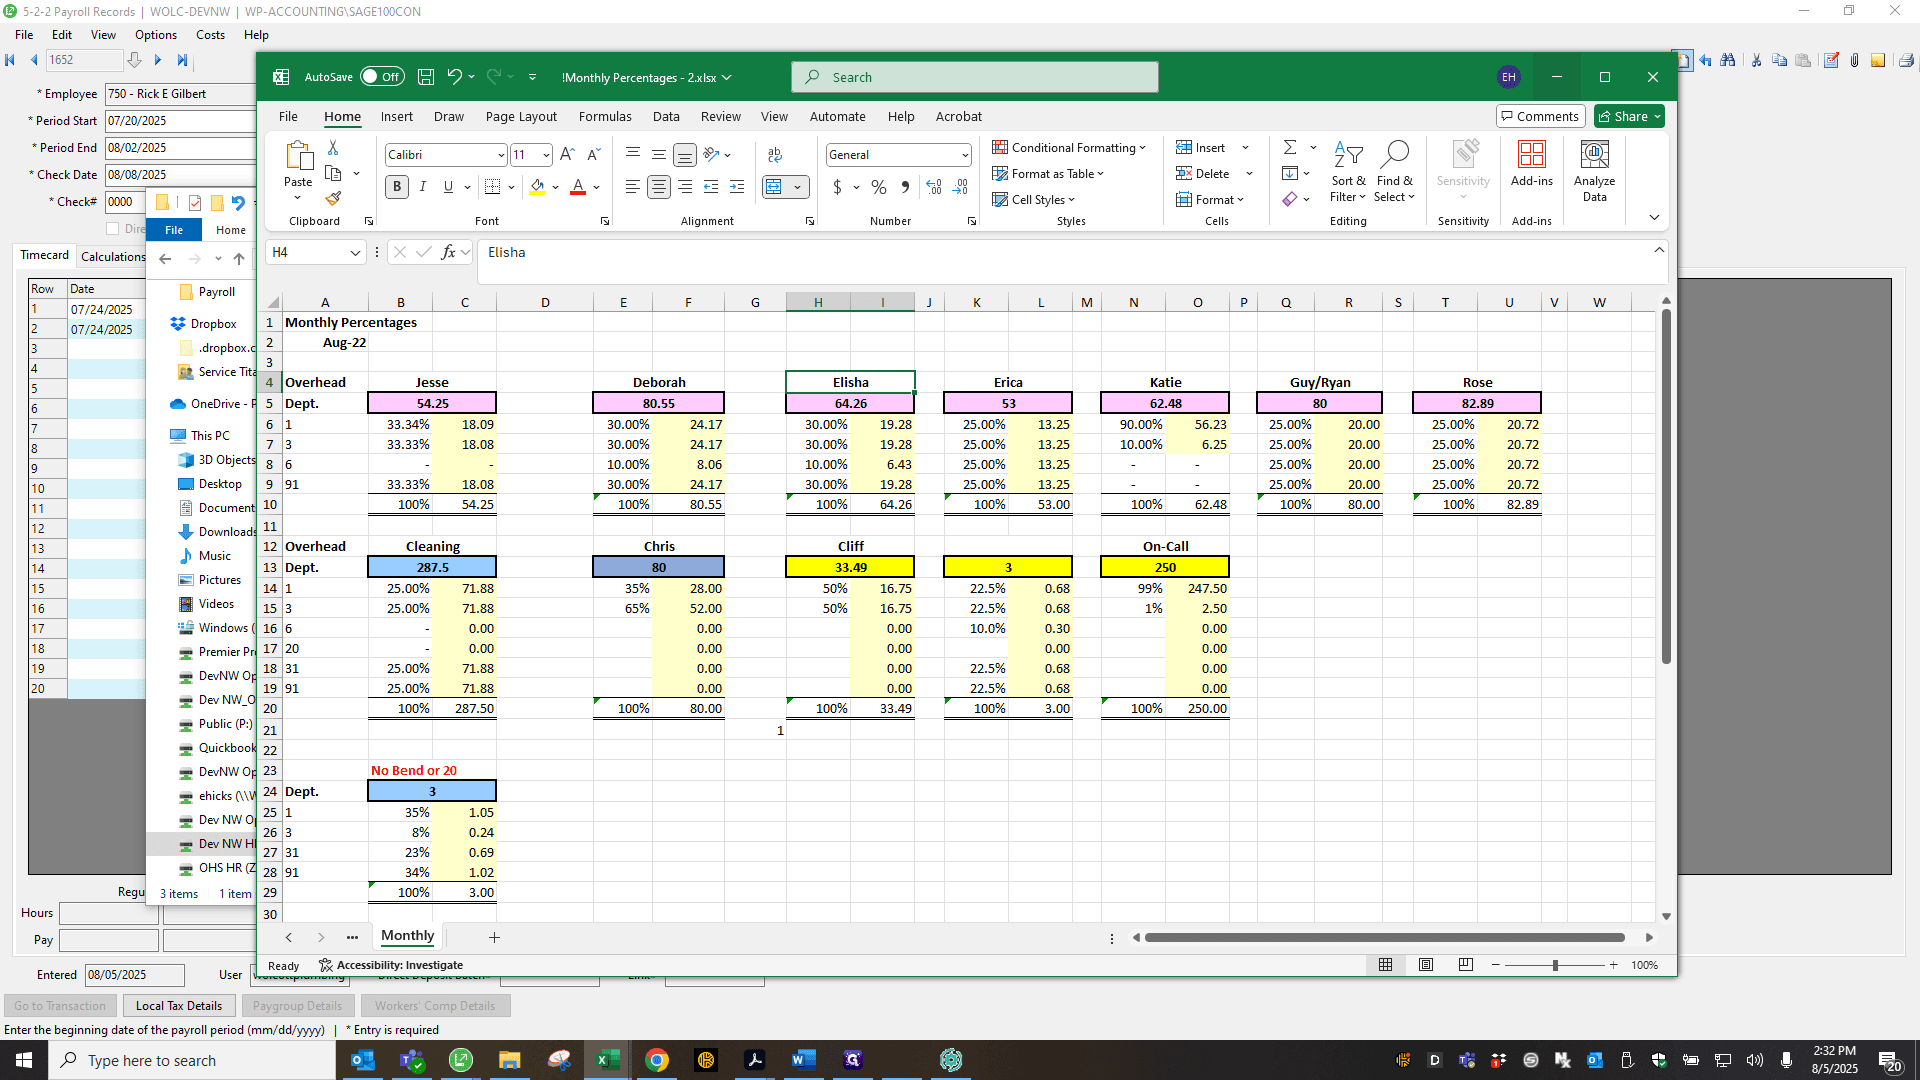
Task: Open the Analyze Data tool
Action: point(1595,171)
